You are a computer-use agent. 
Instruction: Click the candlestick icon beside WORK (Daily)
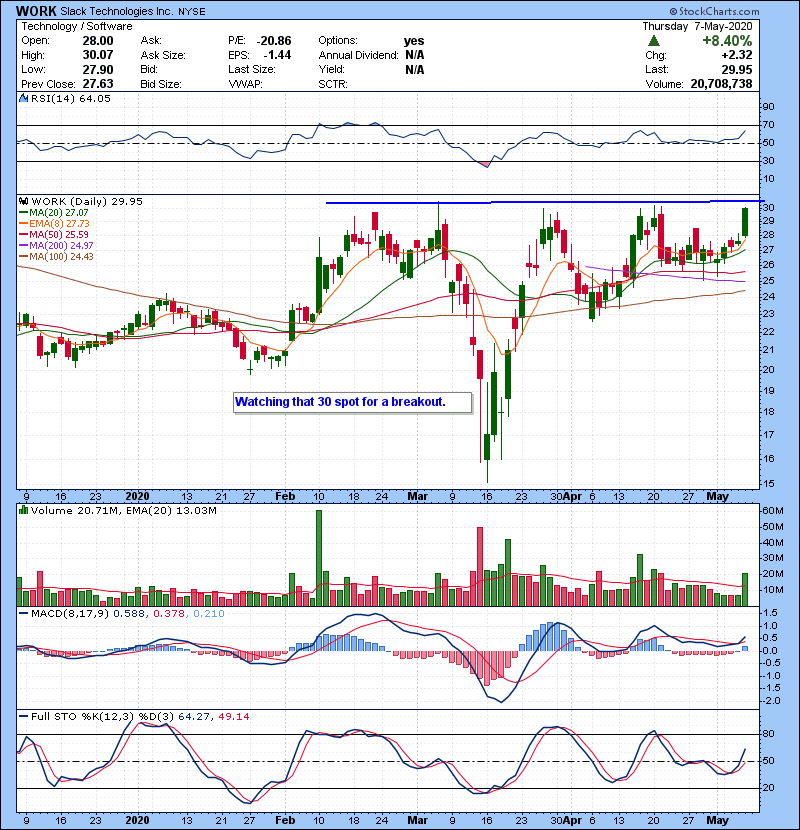(23, 201)
